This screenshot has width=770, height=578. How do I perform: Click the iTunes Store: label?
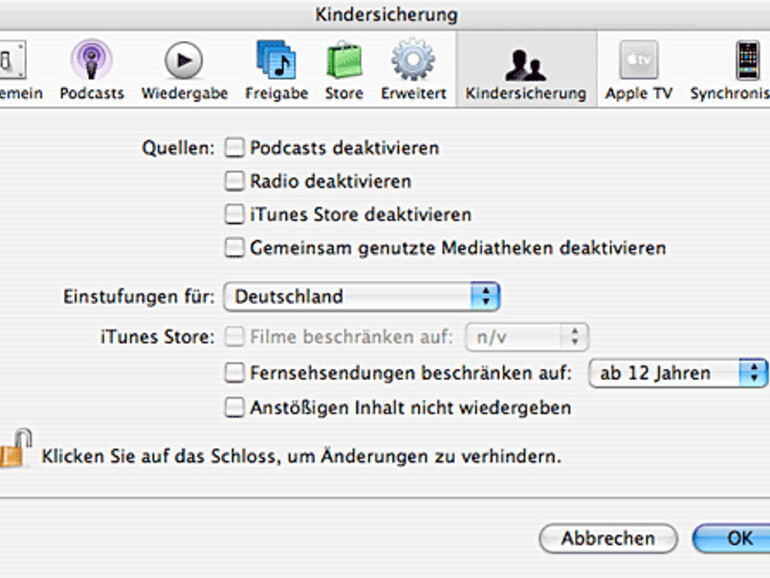coord(158,337)
